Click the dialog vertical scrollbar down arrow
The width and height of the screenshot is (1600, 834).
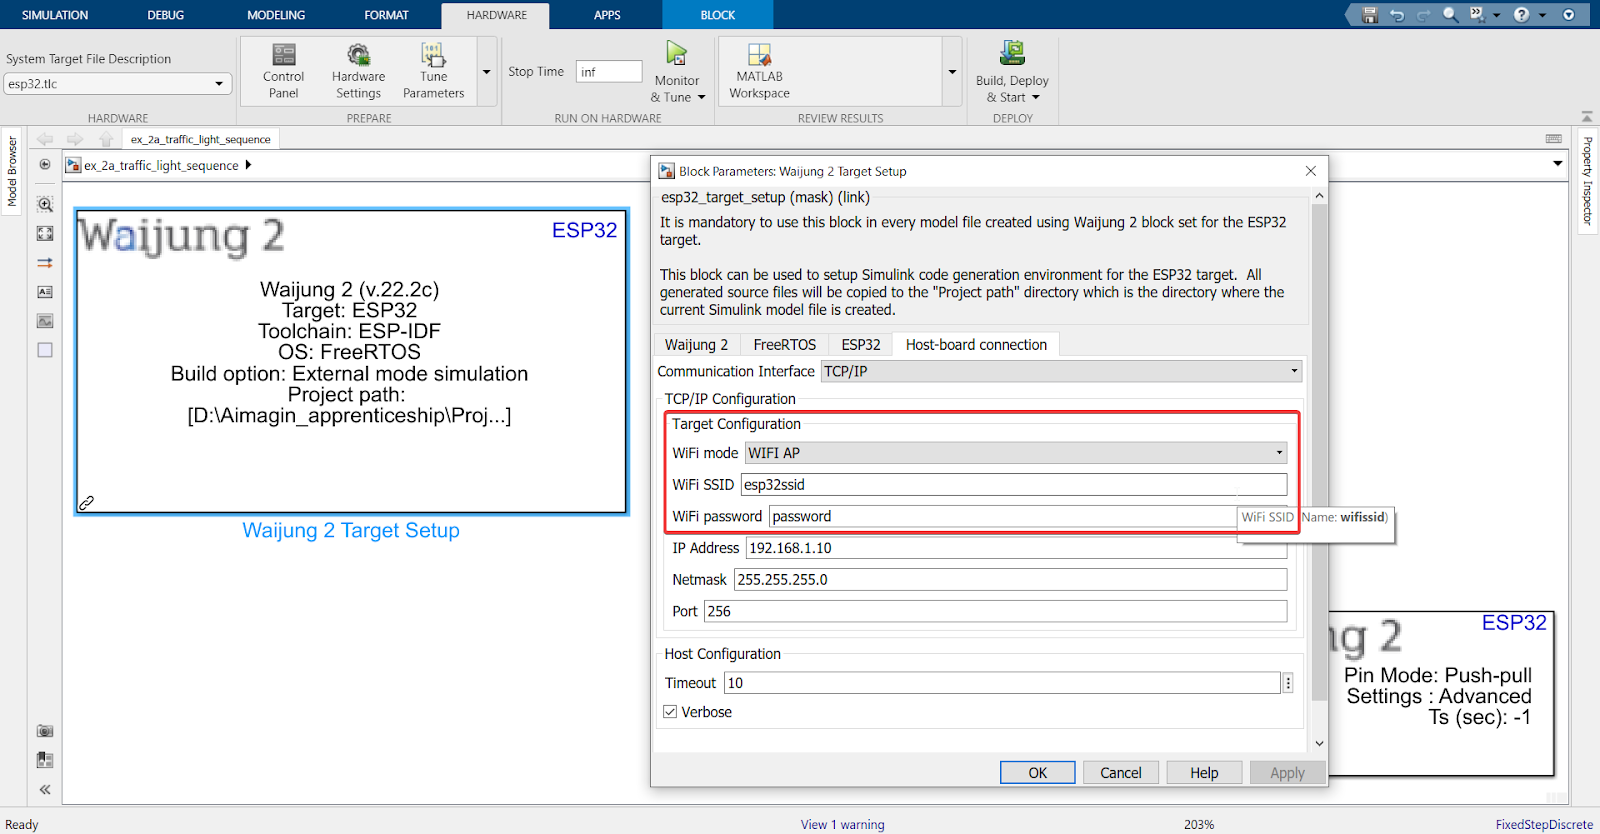tap(1319, 743)
